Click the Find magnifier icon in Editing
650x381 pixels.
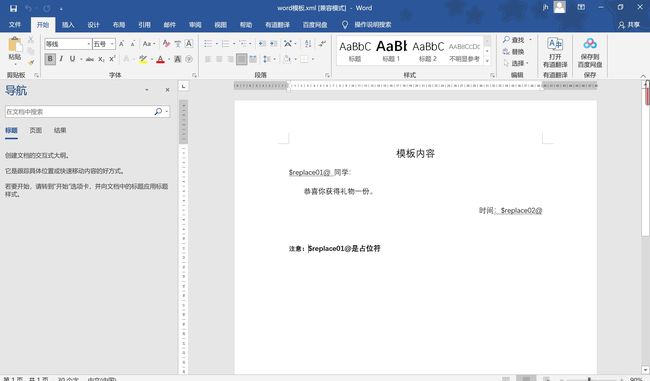(x=506, y=39)
